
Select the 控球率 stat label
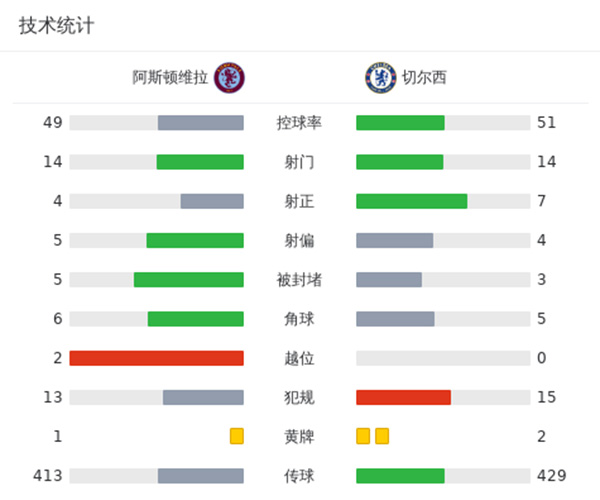pos(299,123)
